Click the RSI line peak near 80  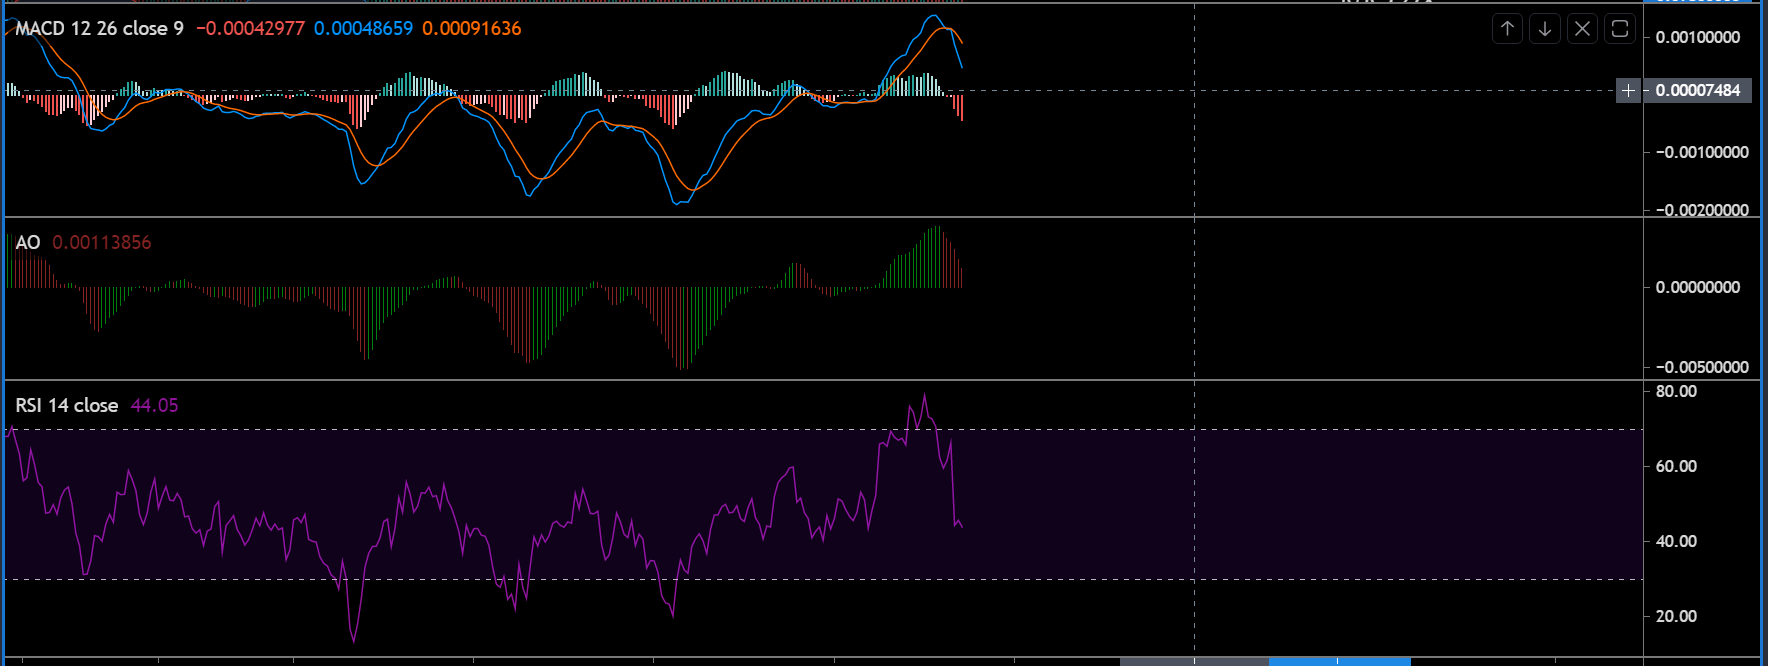click(925, 395)
